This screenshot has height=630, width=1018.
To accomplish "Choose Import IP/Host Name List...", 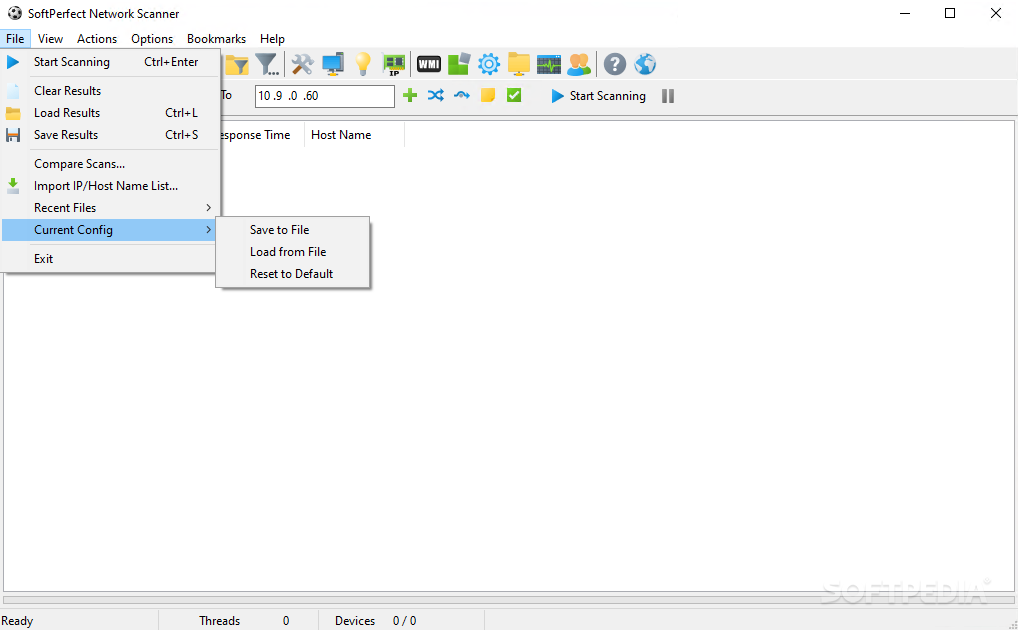I will click(110, 186).
